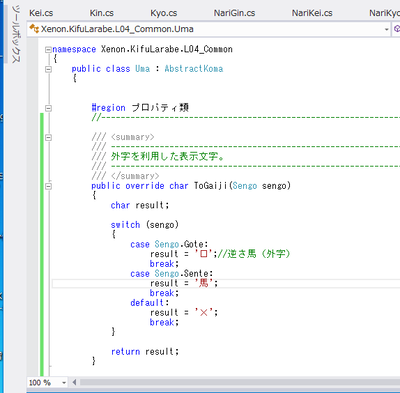Click the horizontal scrollbar left arrow
This screenshot has width=400, height=393.
coord(74,382)
